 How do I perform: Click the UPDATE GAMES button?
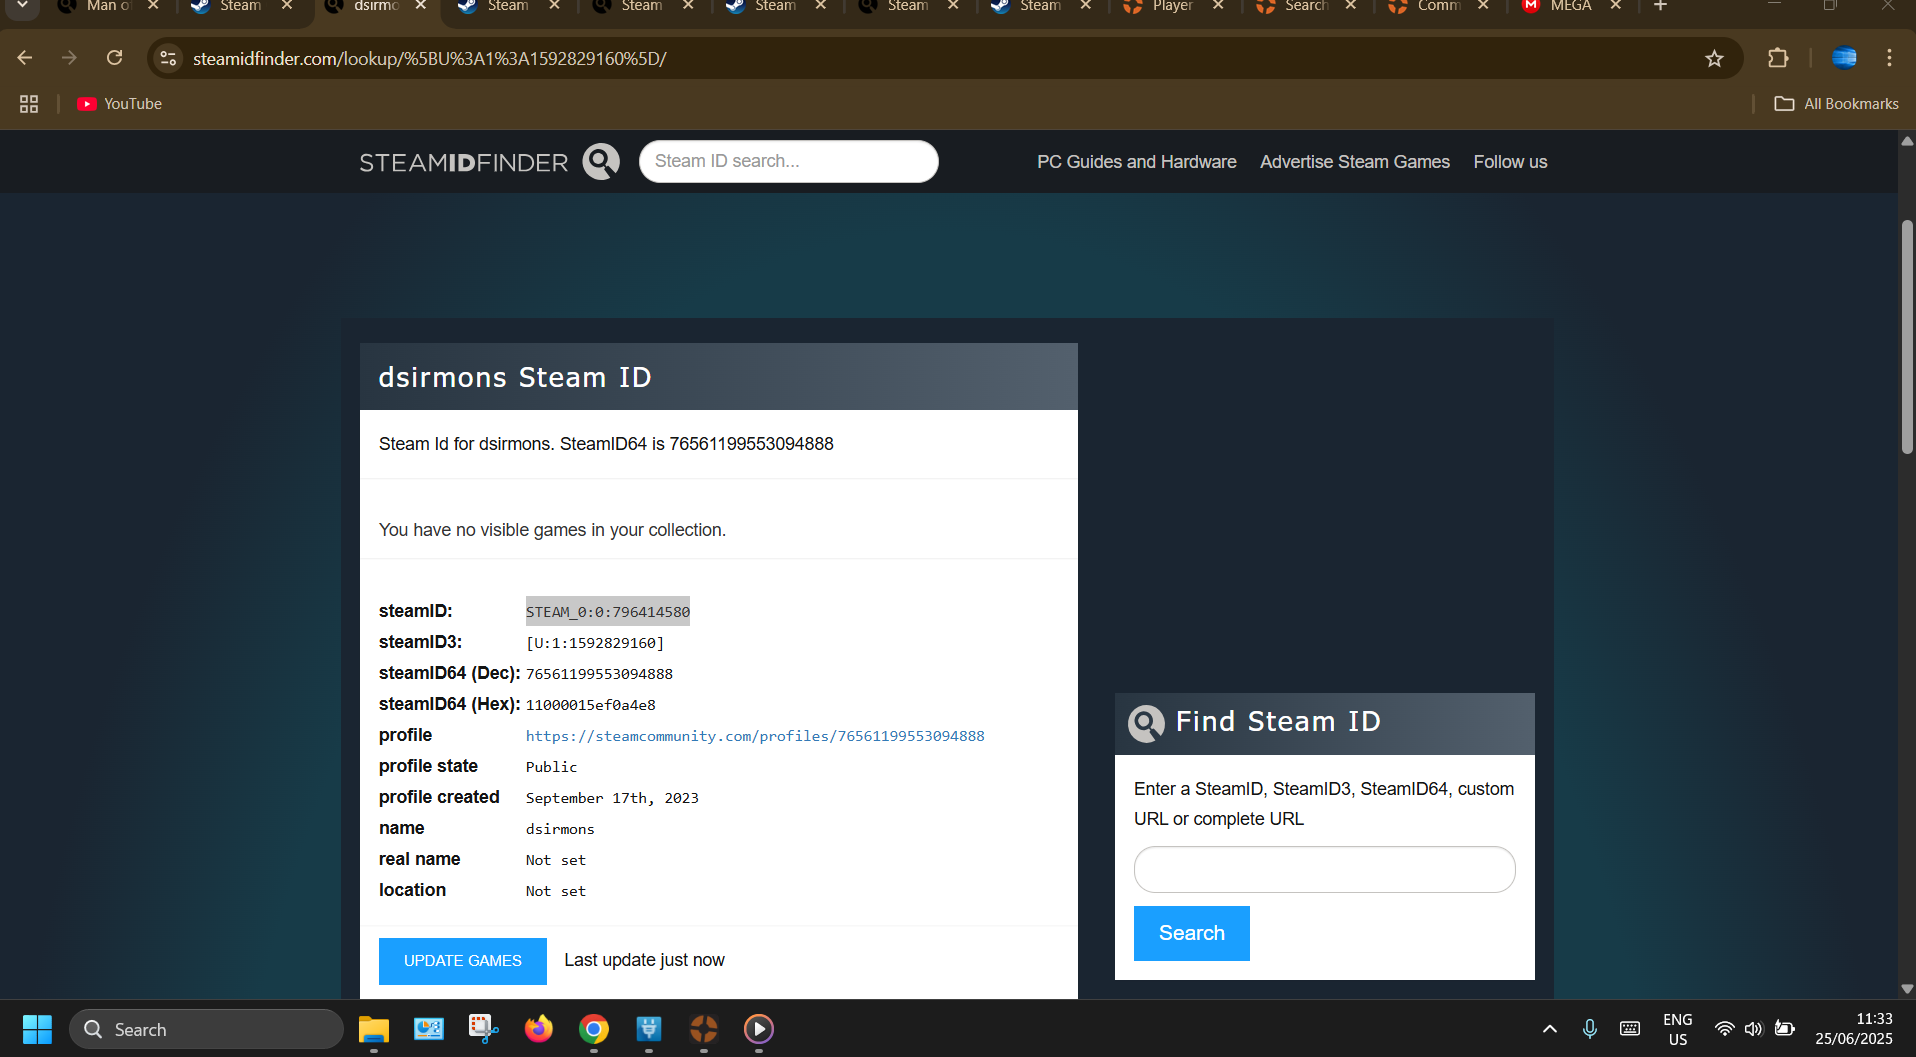pyautogui.click(x=463, y=961)
